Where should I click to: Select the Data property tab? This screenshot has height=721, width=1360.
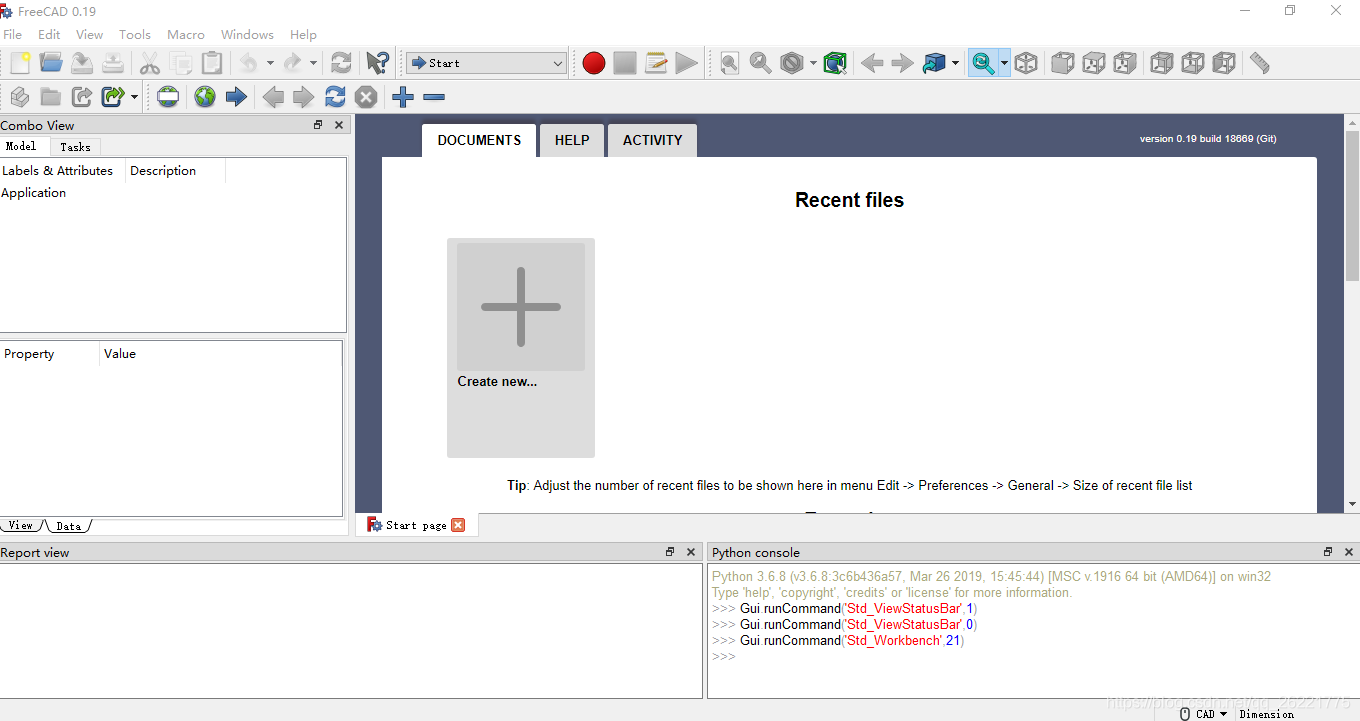tap(69, 525)
